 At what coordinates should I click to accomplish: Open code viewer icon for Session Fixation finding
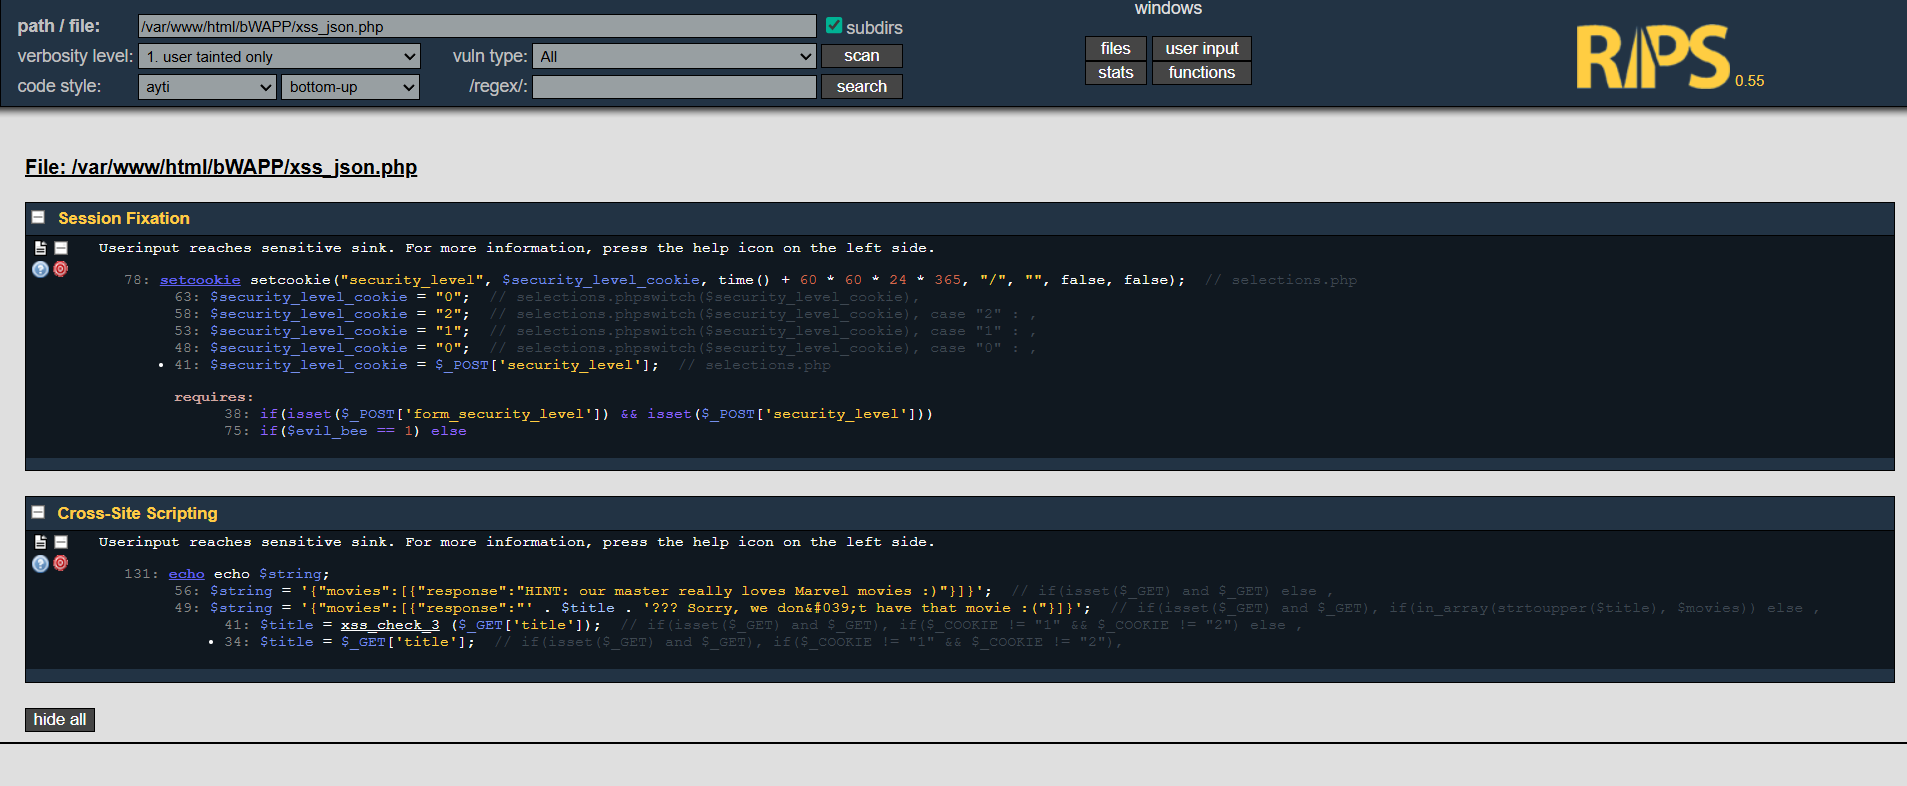click(x=40, y=248)
